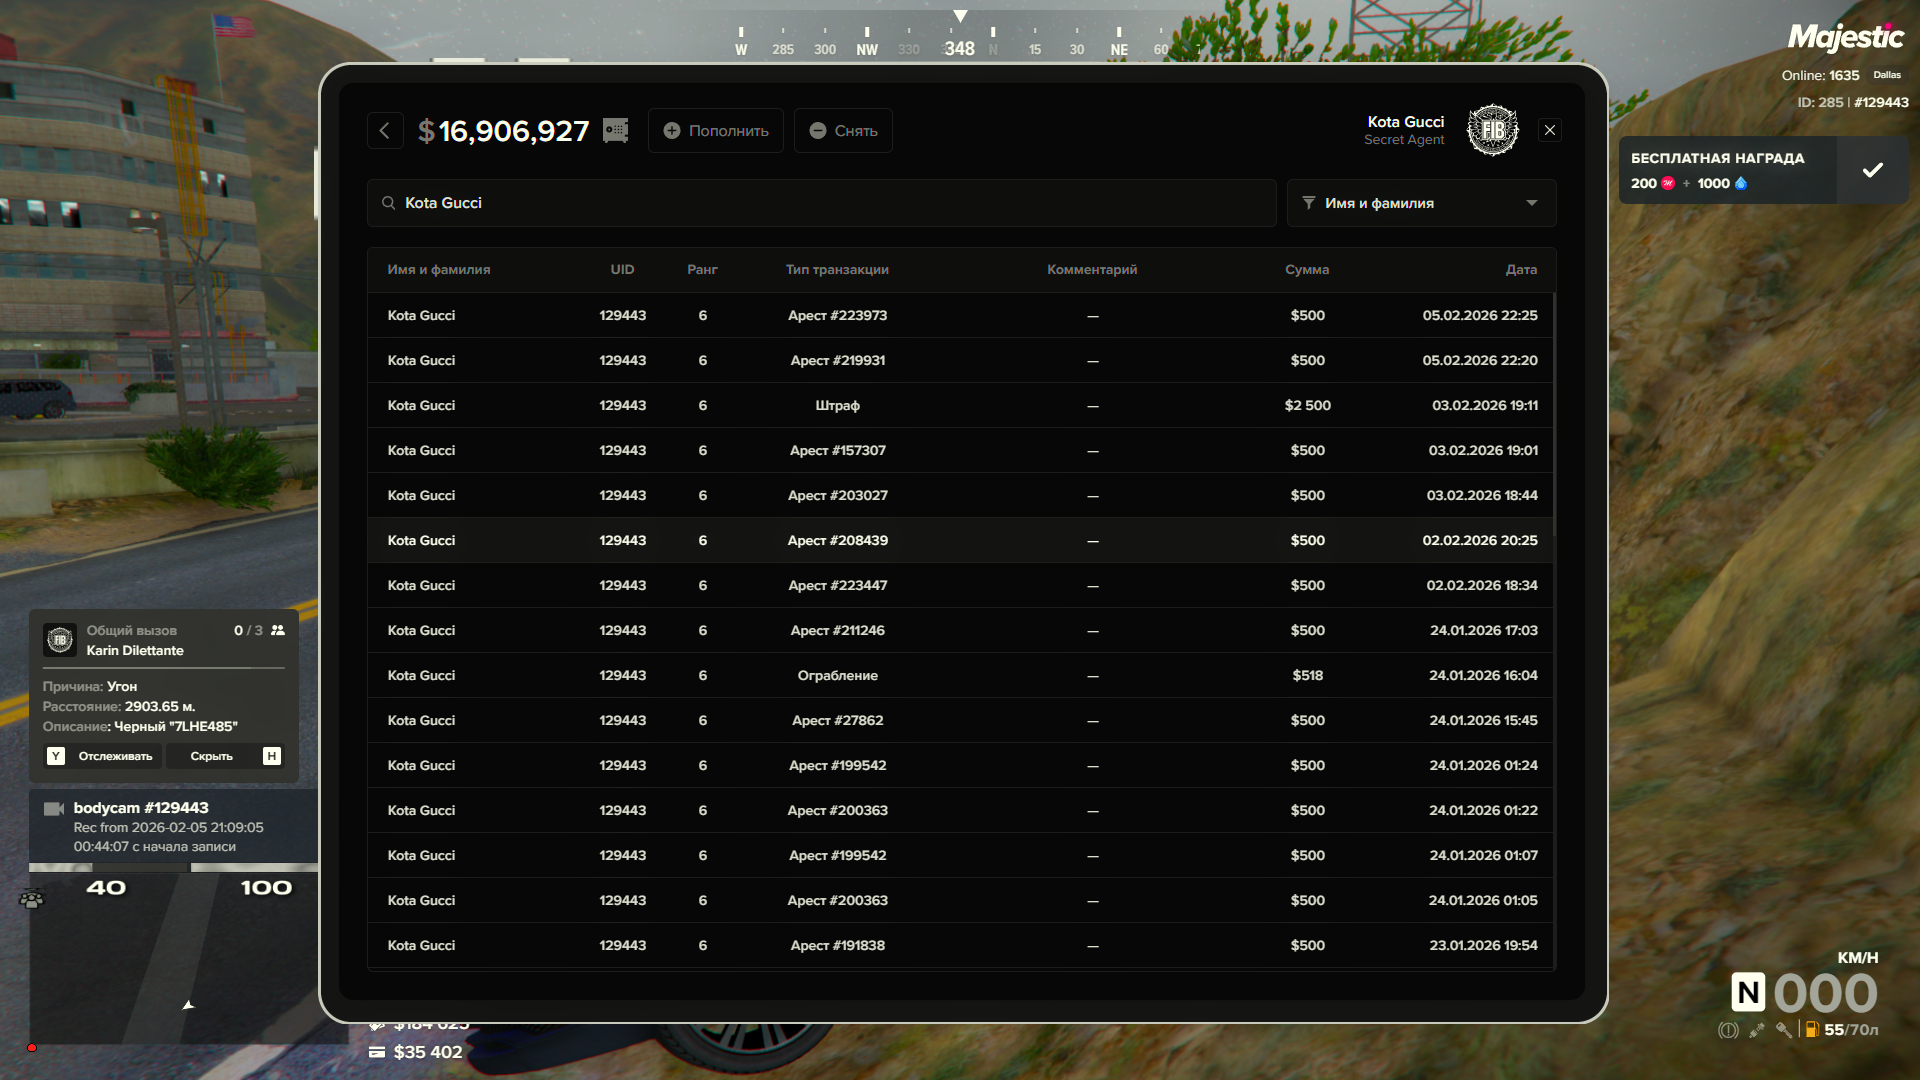Click the fuel gauge icon
Viewport: 1920px width, 1080px height.
(x=1811, y=1030)
